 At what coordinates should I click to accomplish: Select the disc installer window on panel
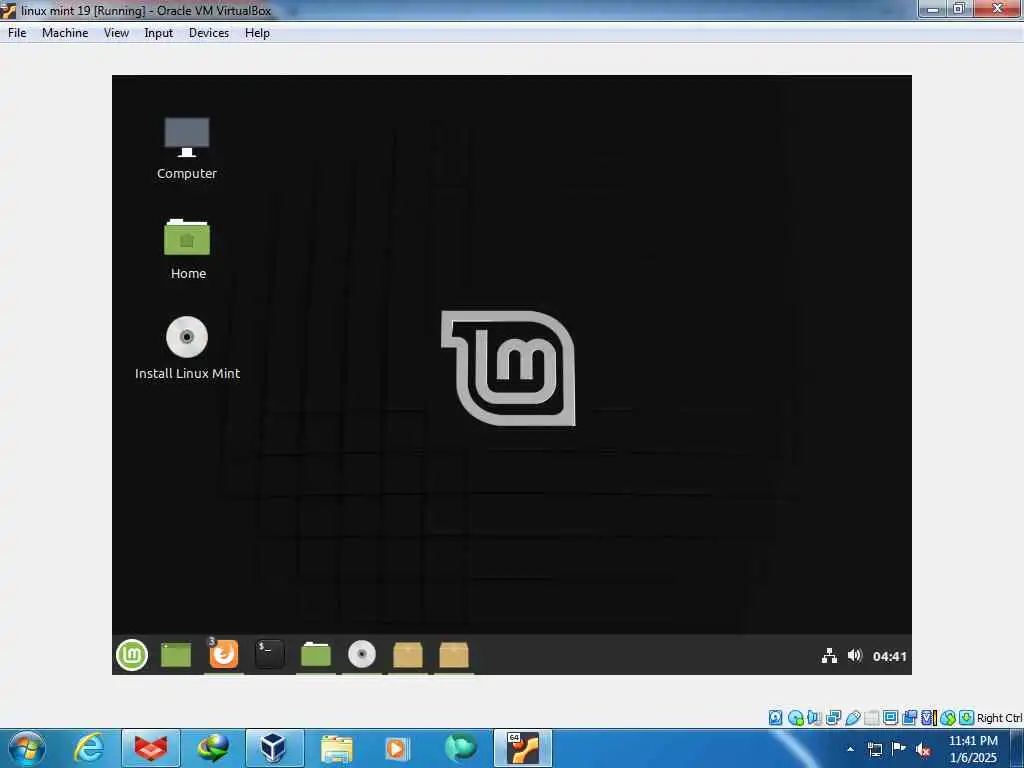point(362,654)
